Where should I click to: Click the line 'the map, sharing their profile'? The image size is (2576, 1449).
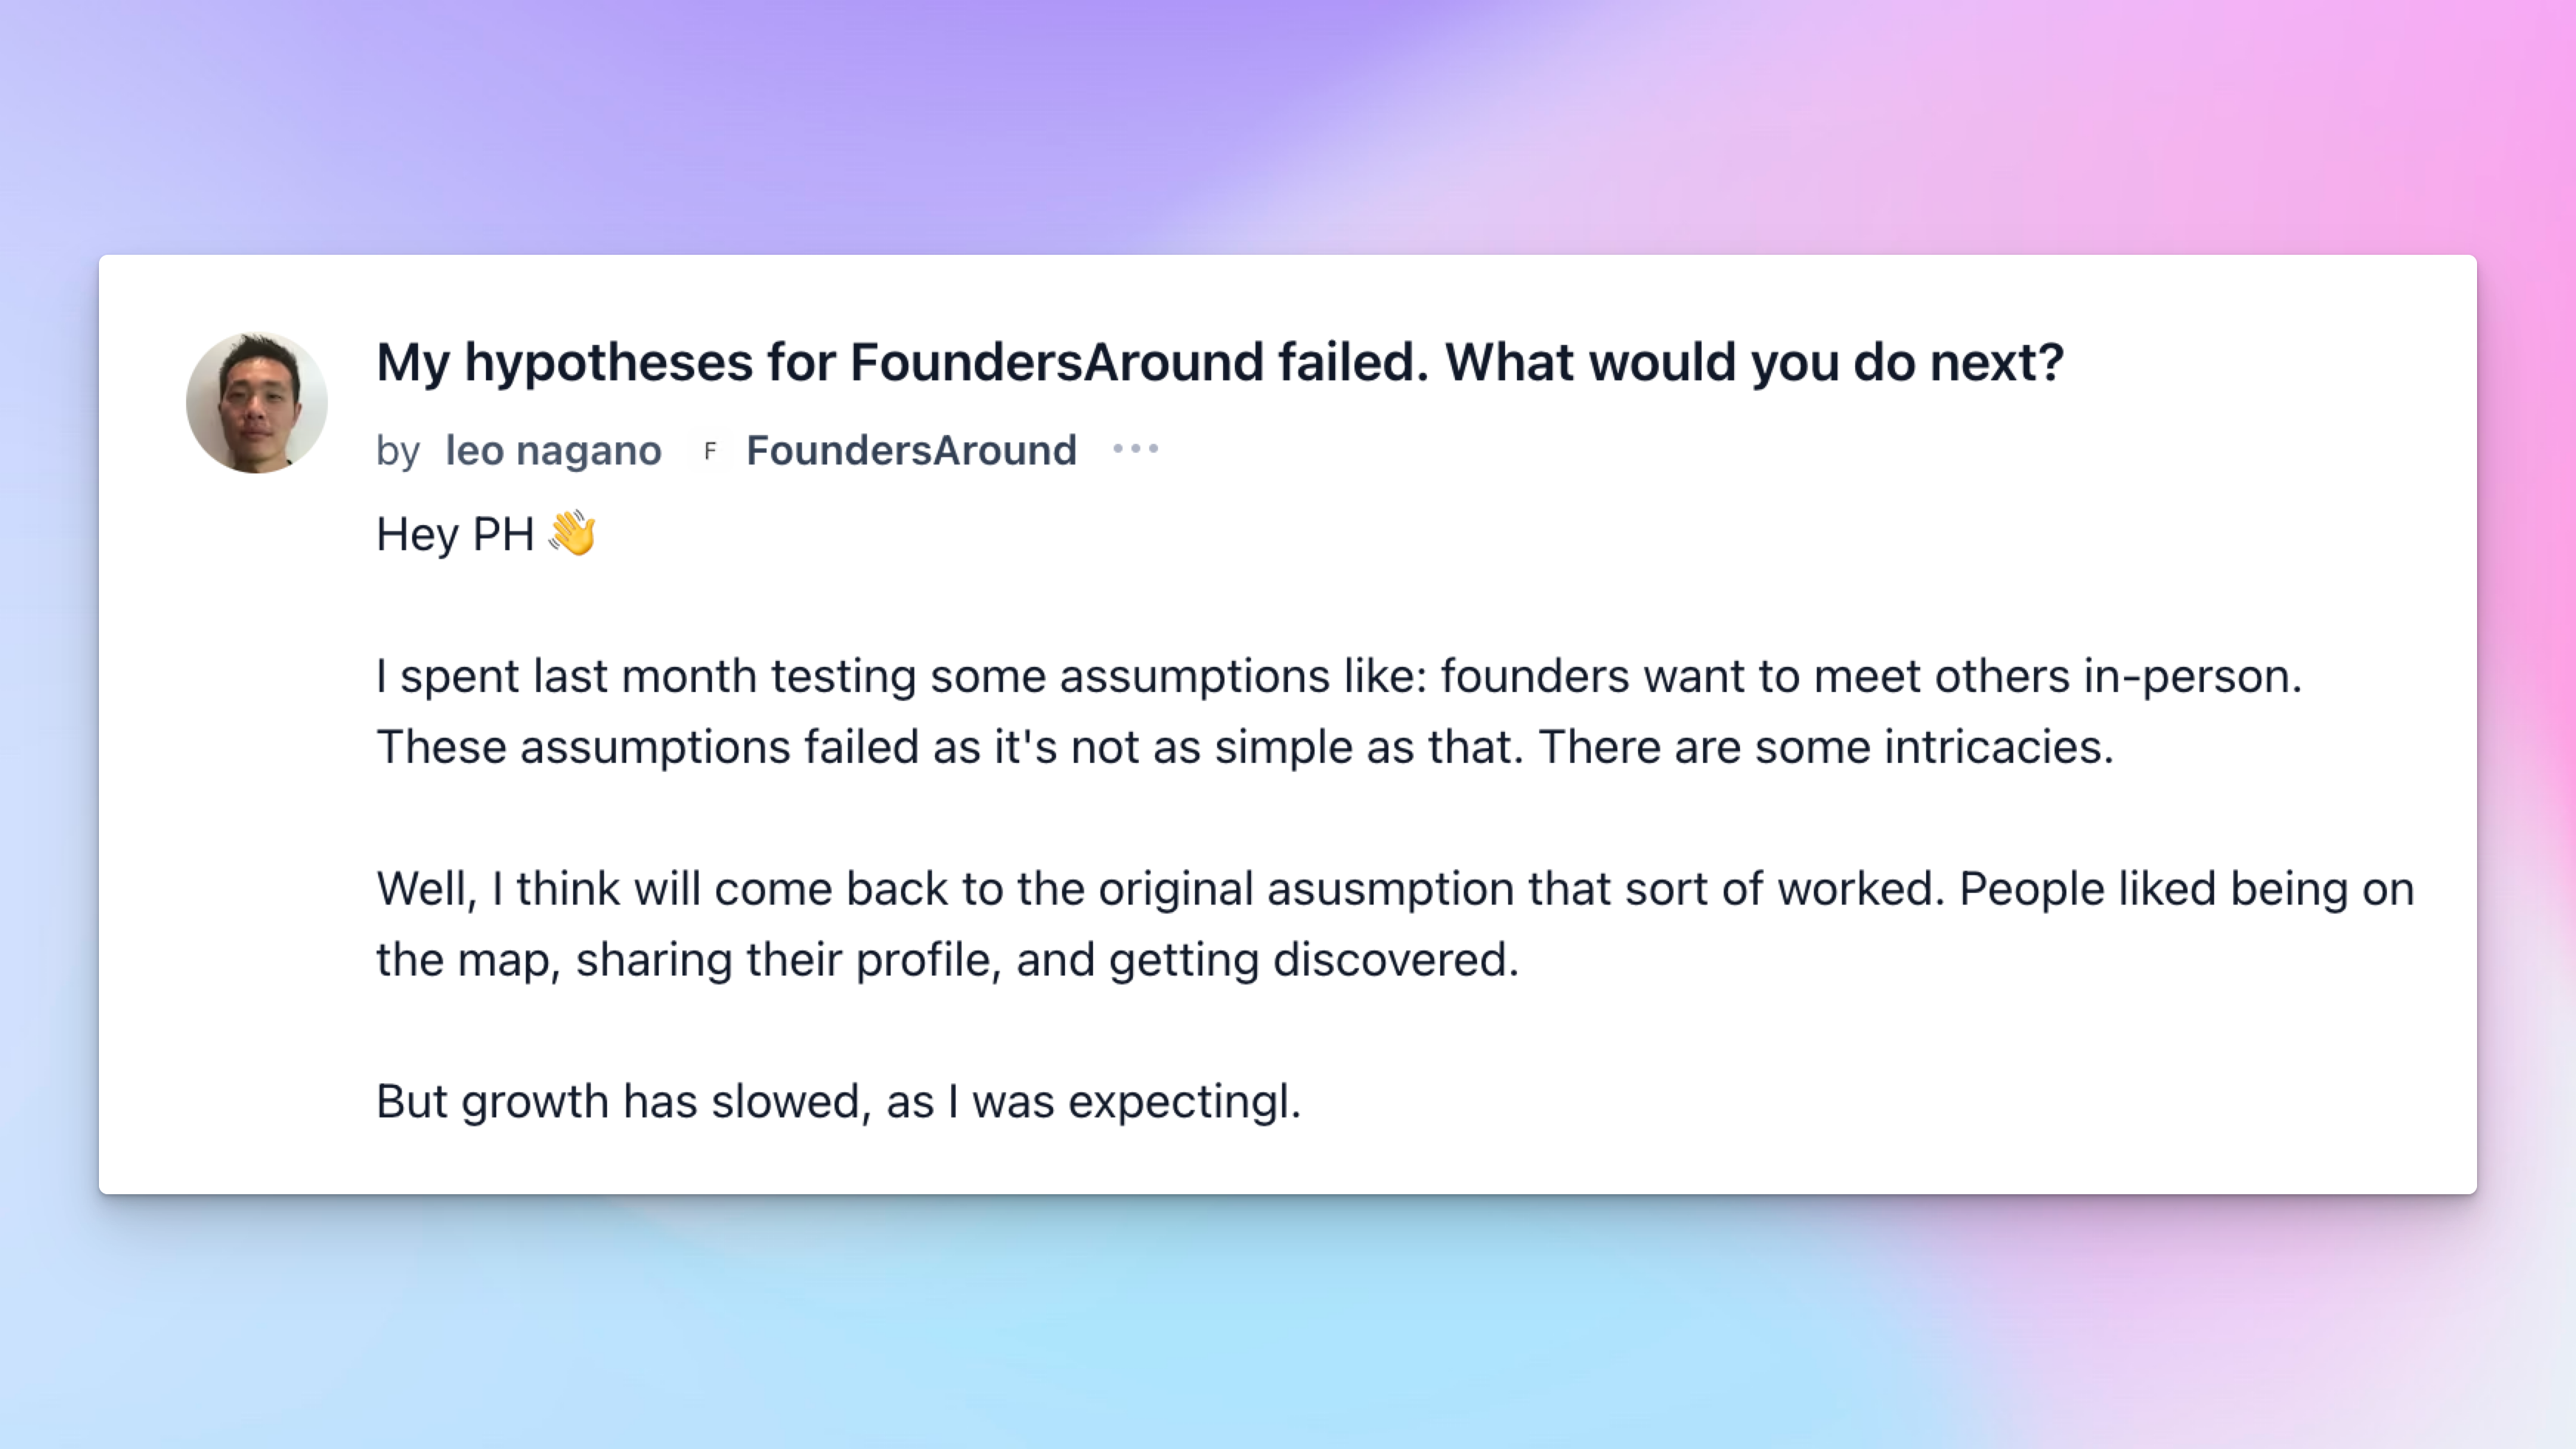point(945,960)
